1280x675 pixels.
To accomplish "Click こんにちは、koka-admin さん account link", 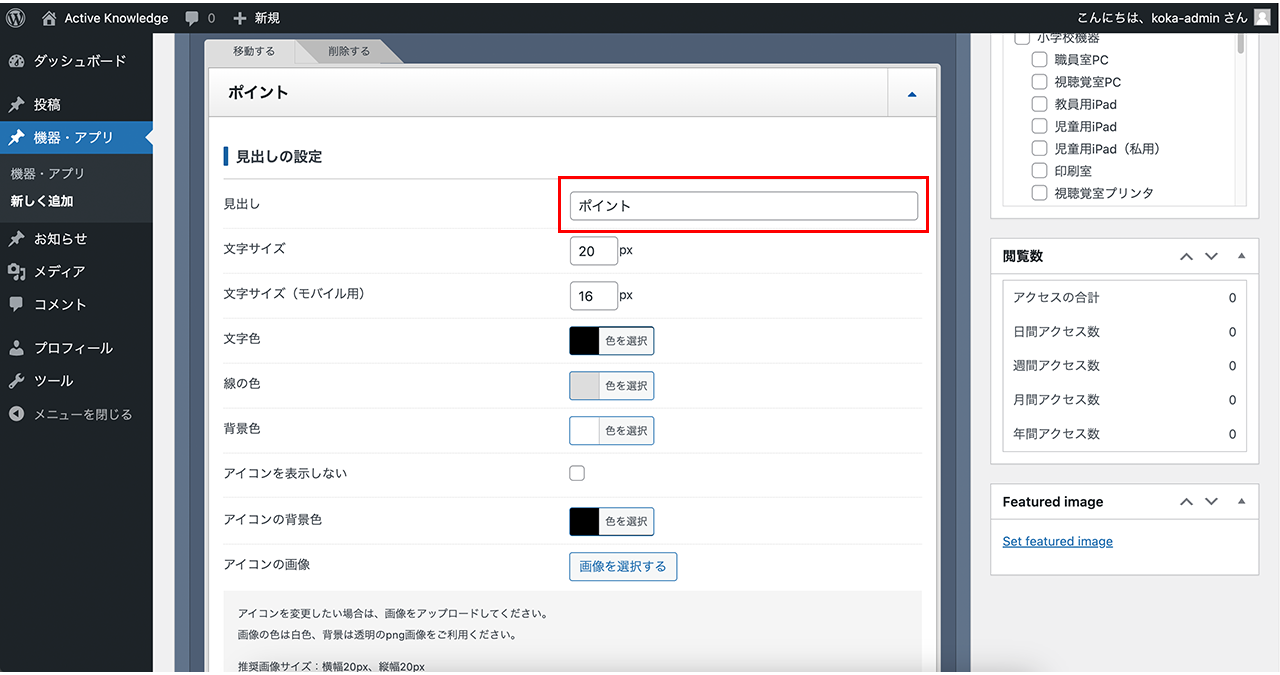I will coord(1161,18).
